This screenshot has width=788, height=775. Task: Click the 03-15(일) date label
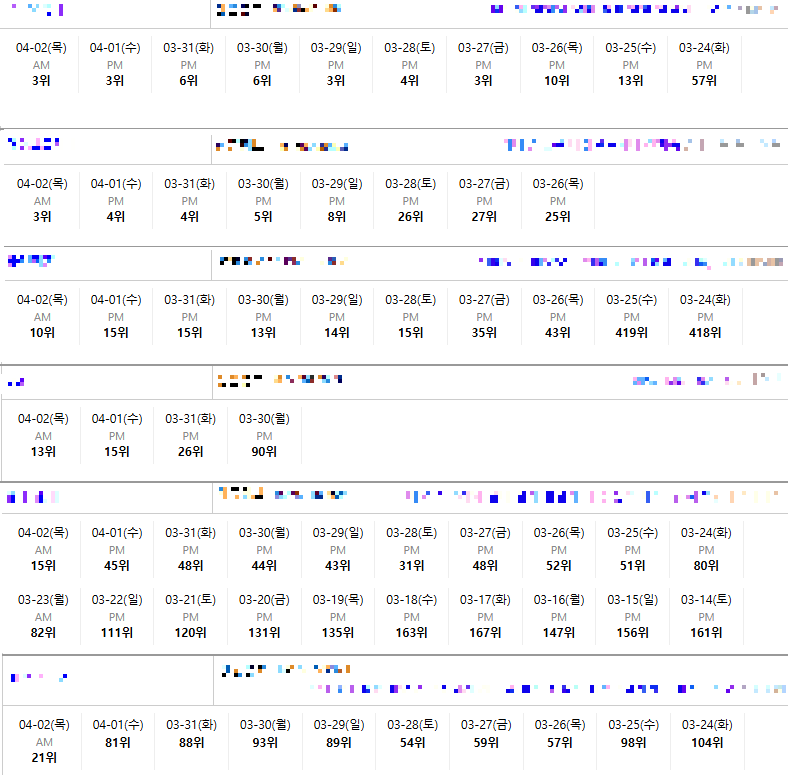pyautogui.click(x=632, y=600)
